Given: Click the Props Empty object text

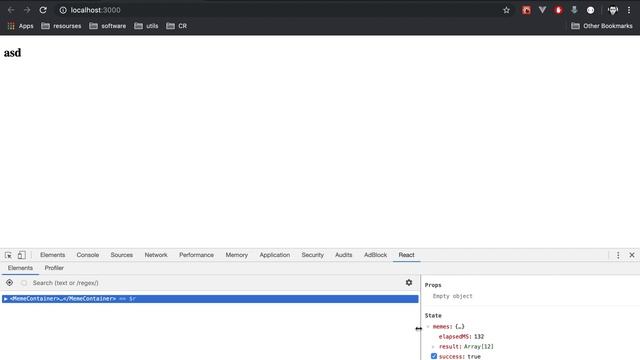Looking at the screenshot, I should (x=453, y=296).
